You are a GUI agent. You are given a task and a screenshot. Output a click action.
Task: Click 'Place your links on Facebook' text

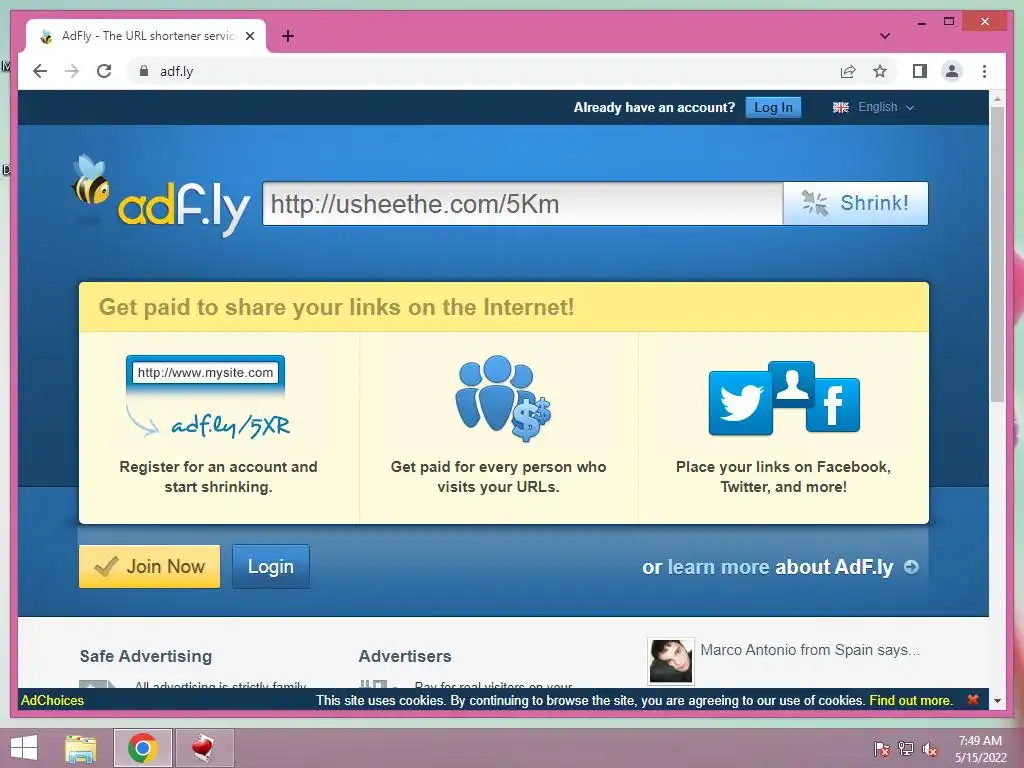(783, 477)
